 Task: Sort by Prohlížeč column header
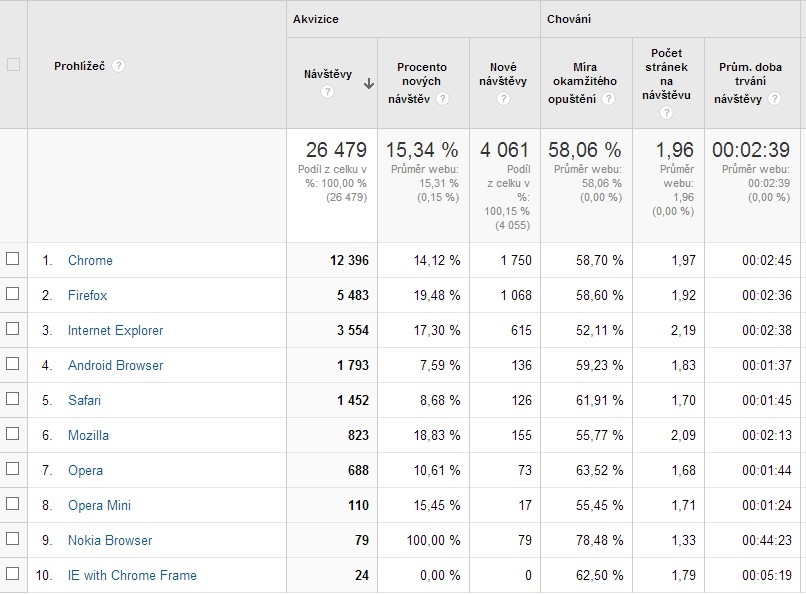tap(79, 66)
